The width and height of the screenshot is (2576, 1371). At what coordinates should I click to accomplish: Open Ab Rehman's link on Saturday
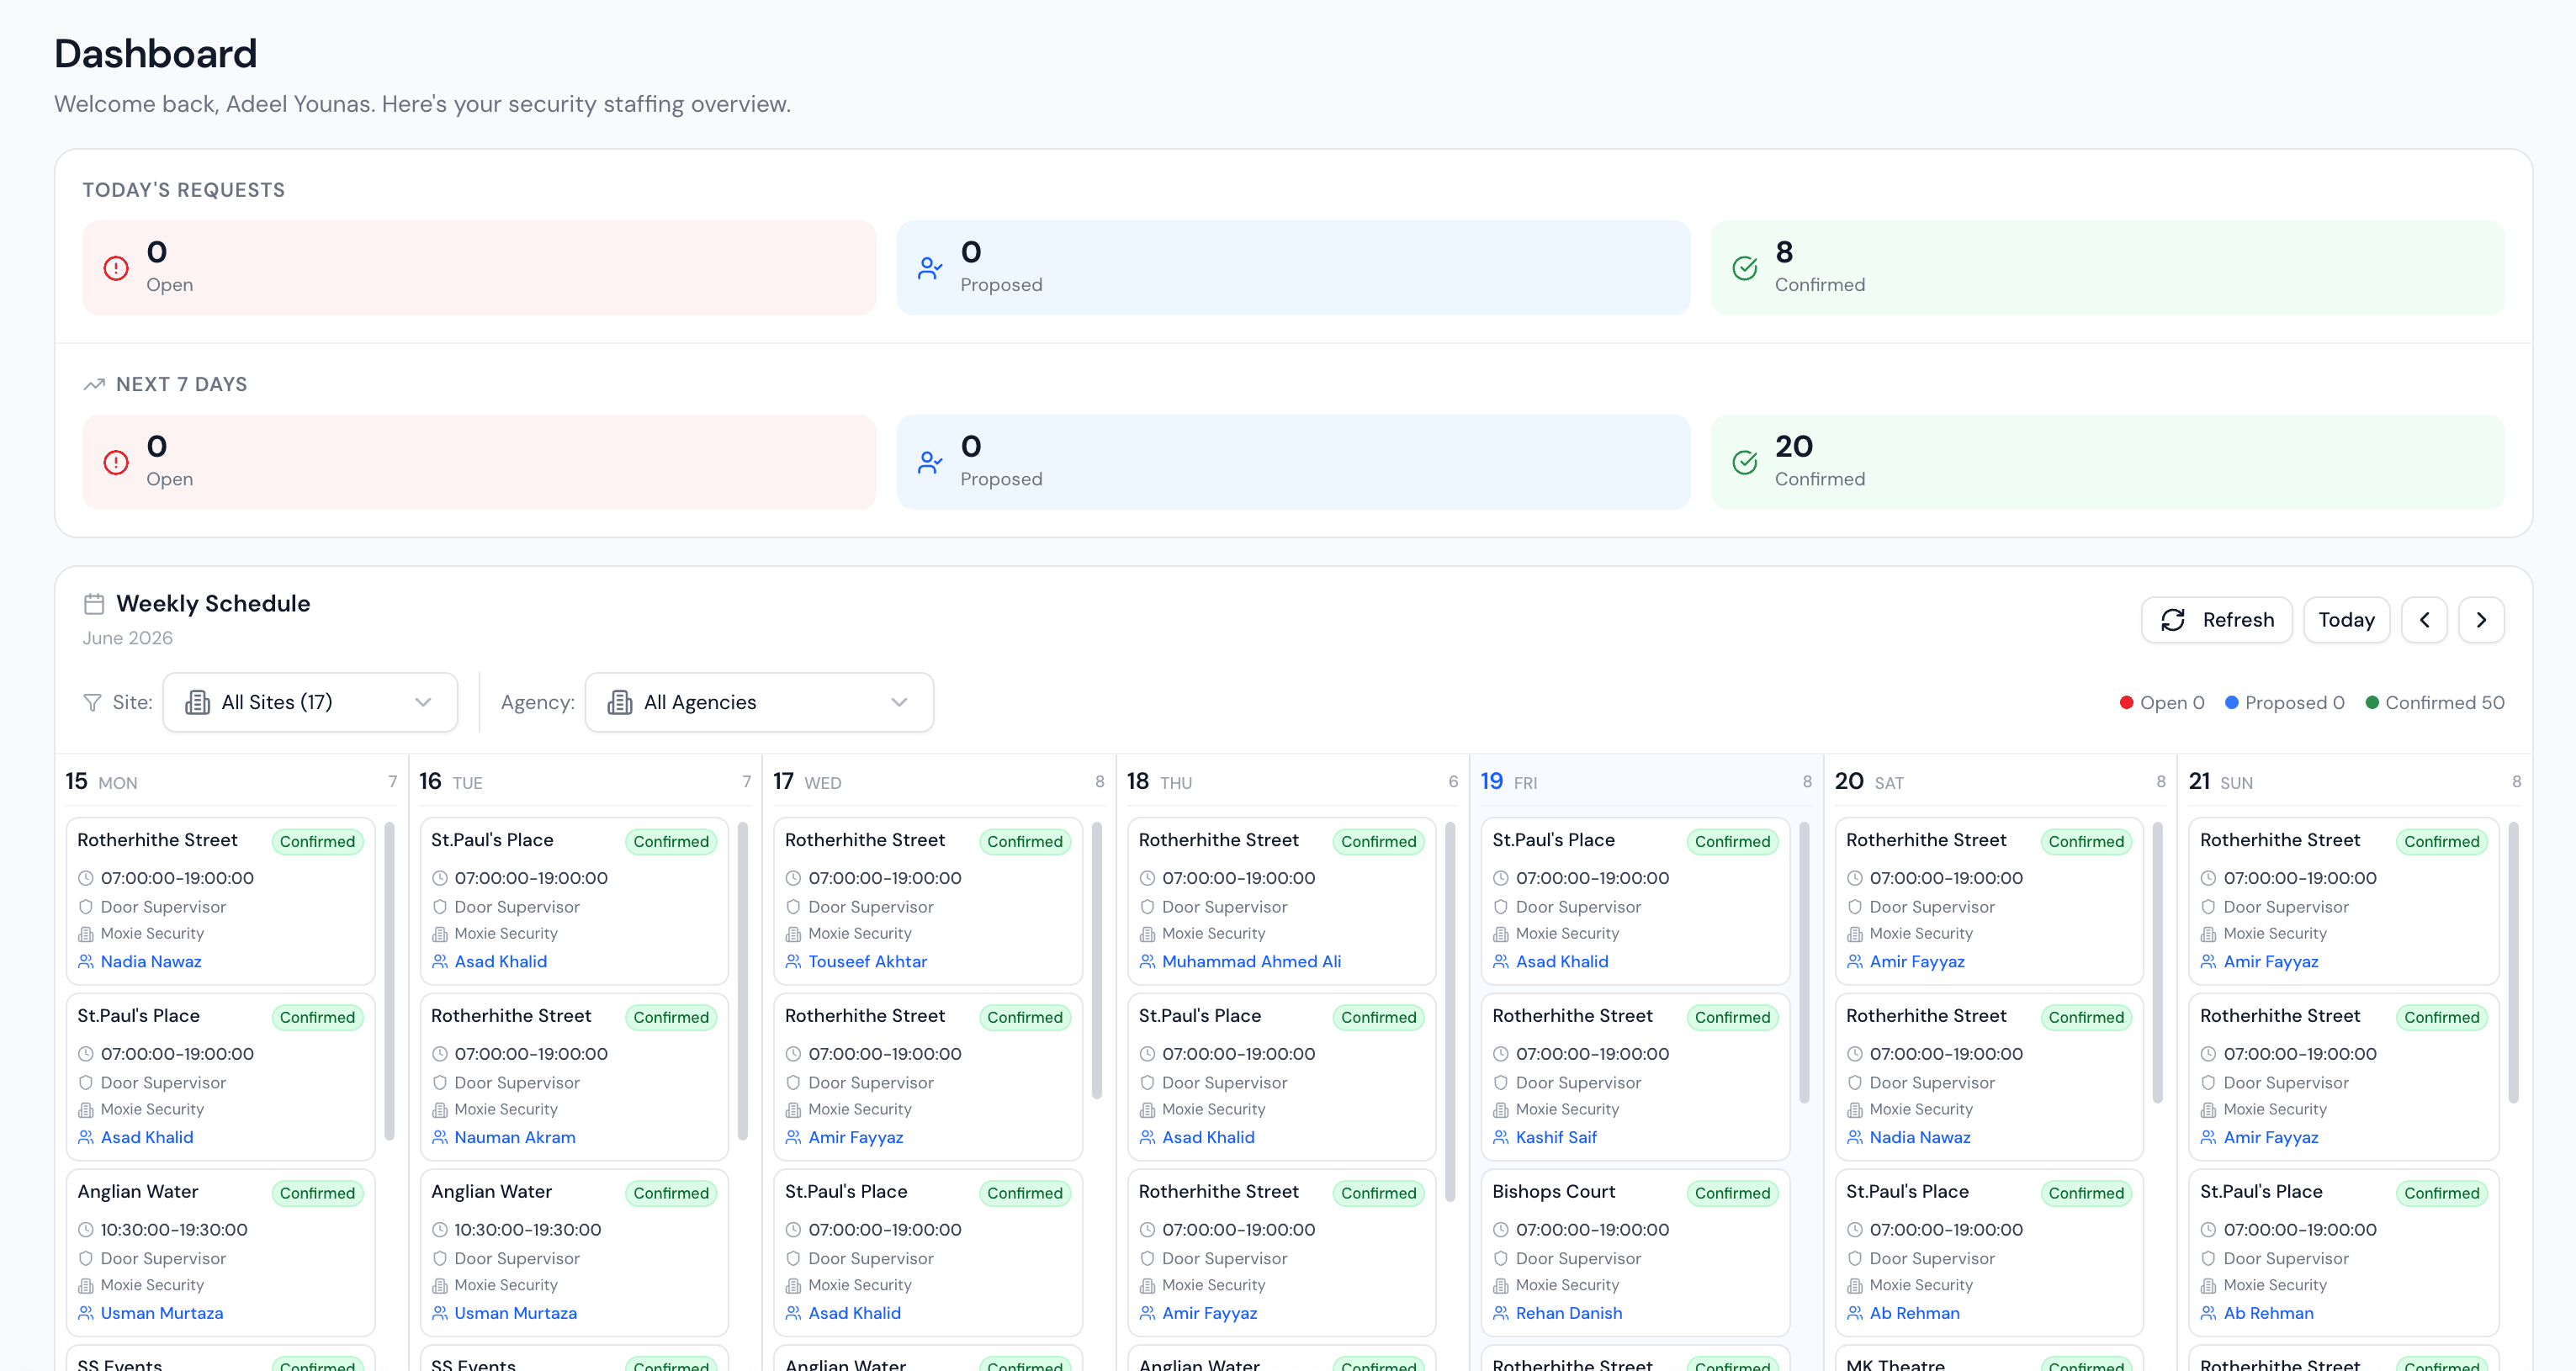click(1914, 1314)
